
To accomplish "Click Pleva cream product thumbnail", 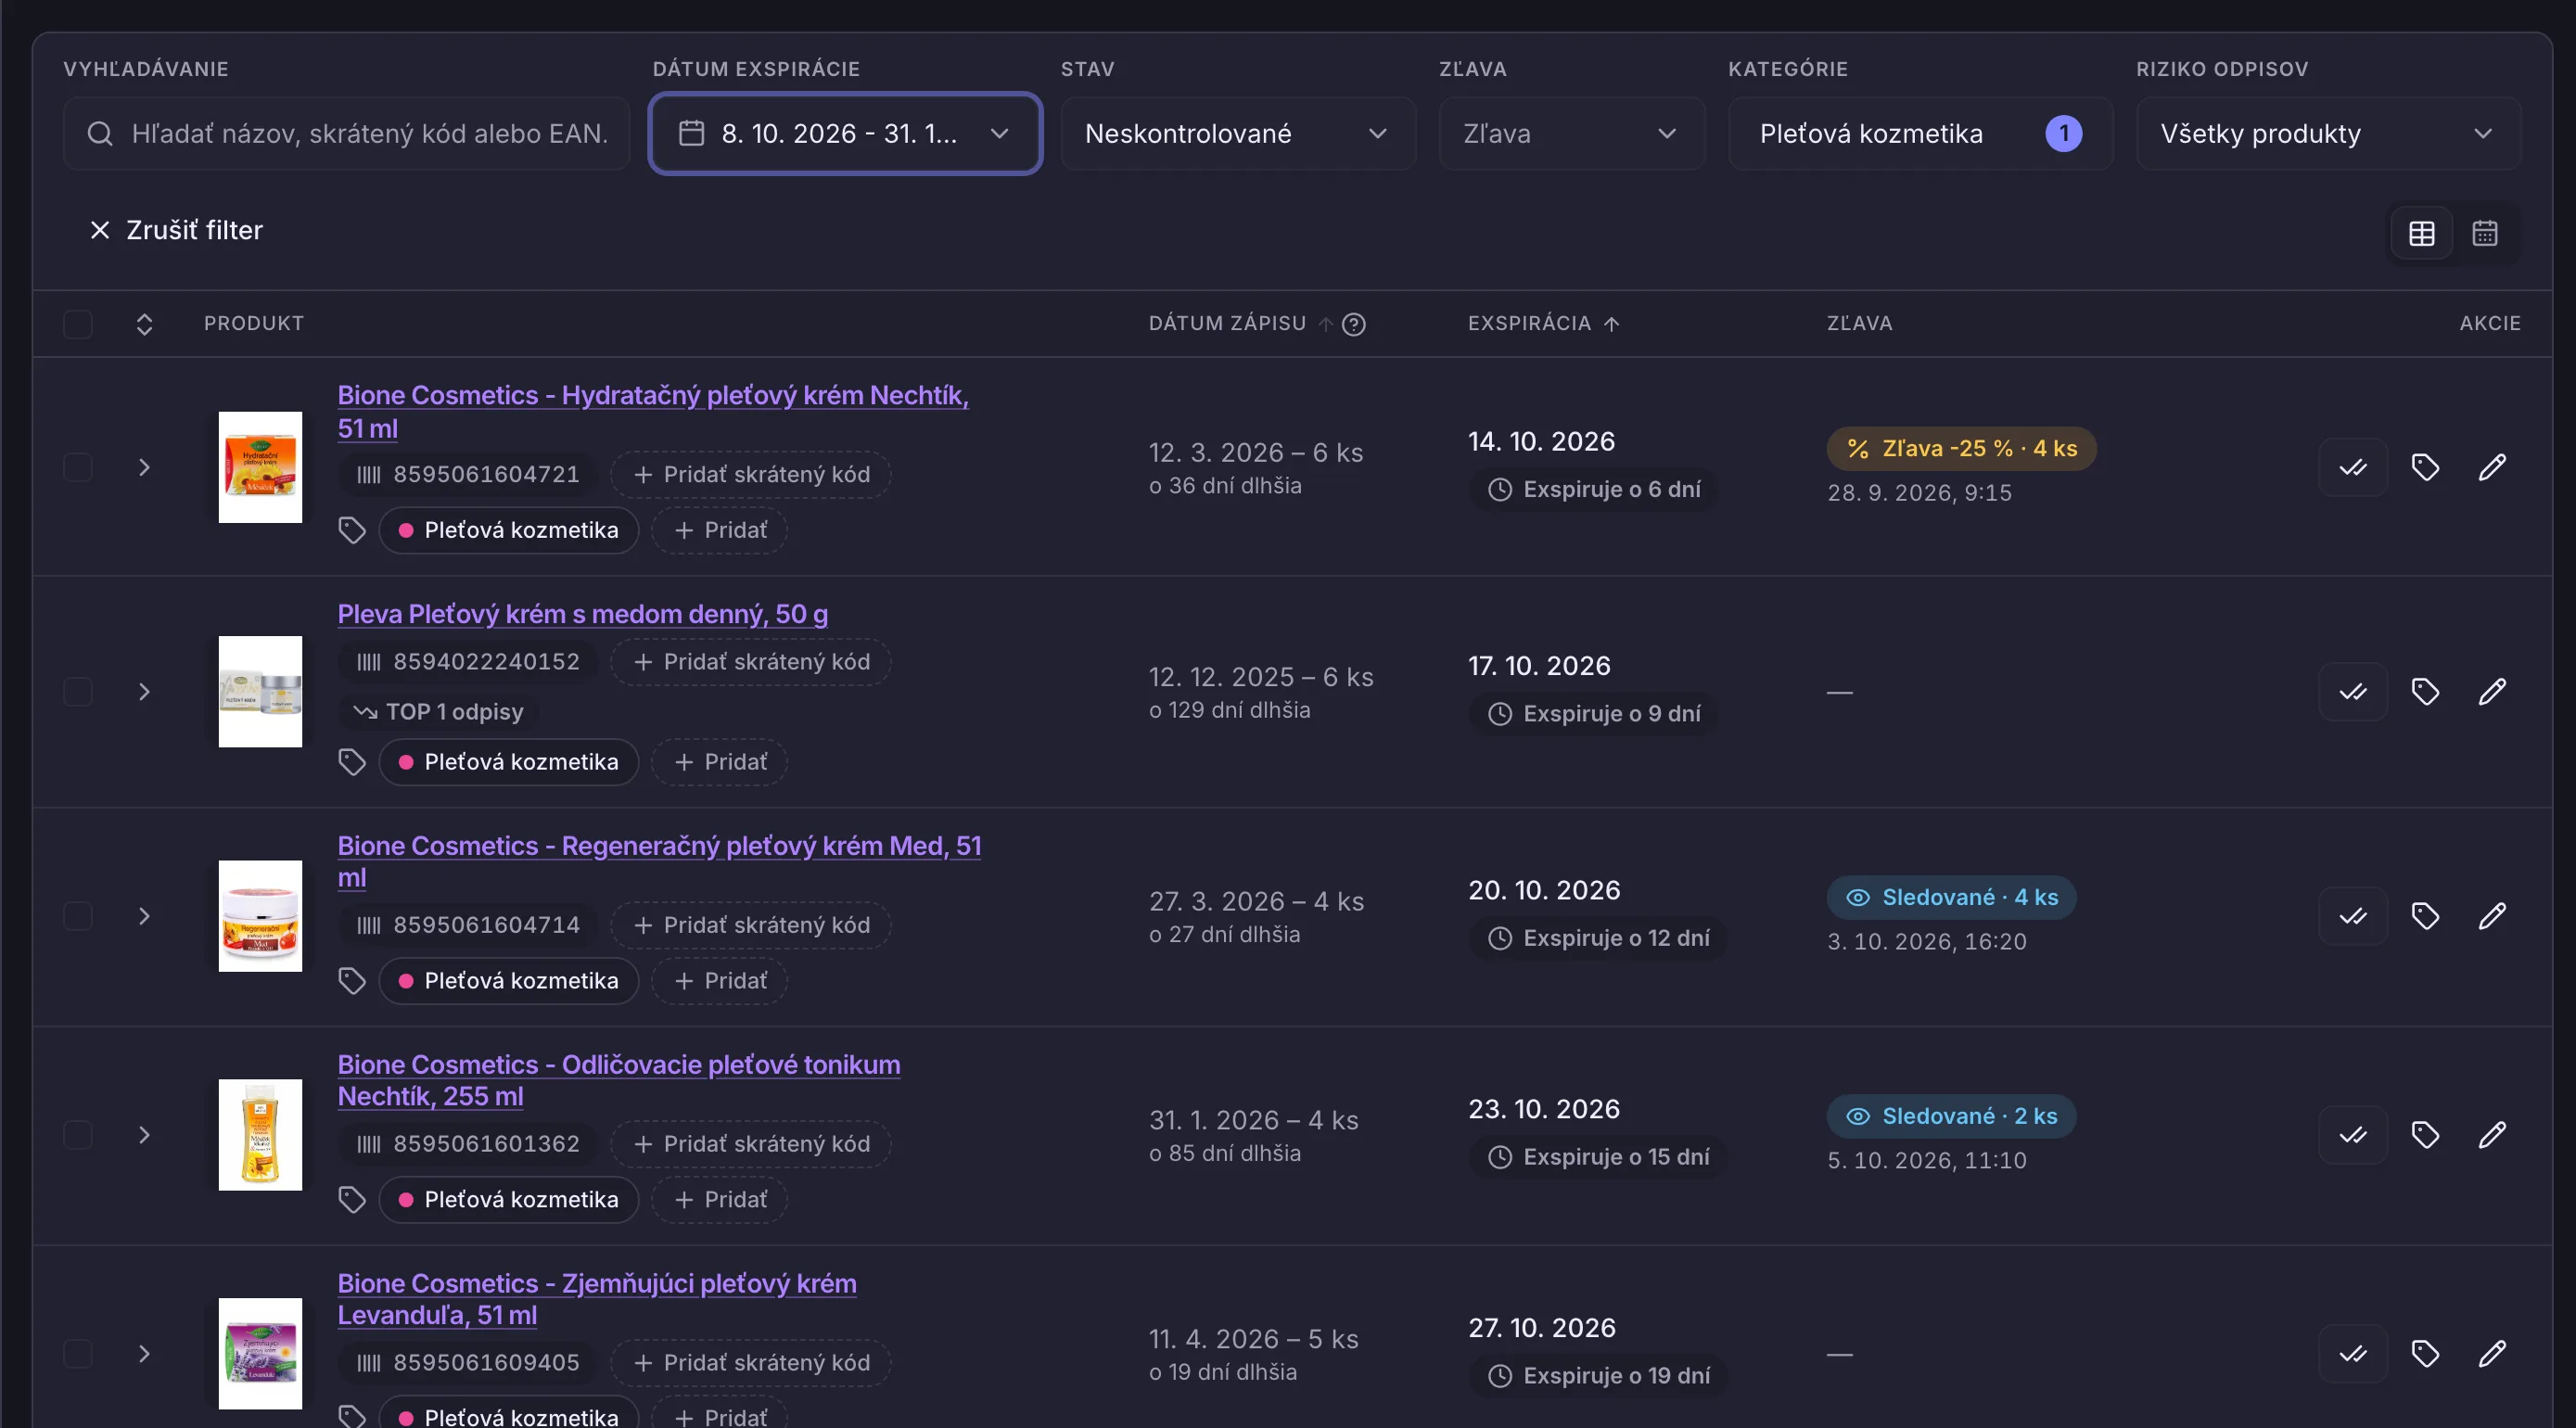I will point(260,691).
